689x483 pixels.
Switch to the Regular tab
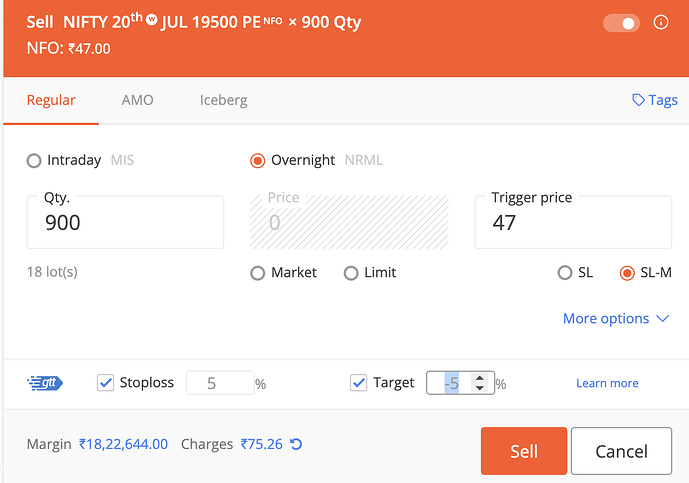tap(51, 100)
